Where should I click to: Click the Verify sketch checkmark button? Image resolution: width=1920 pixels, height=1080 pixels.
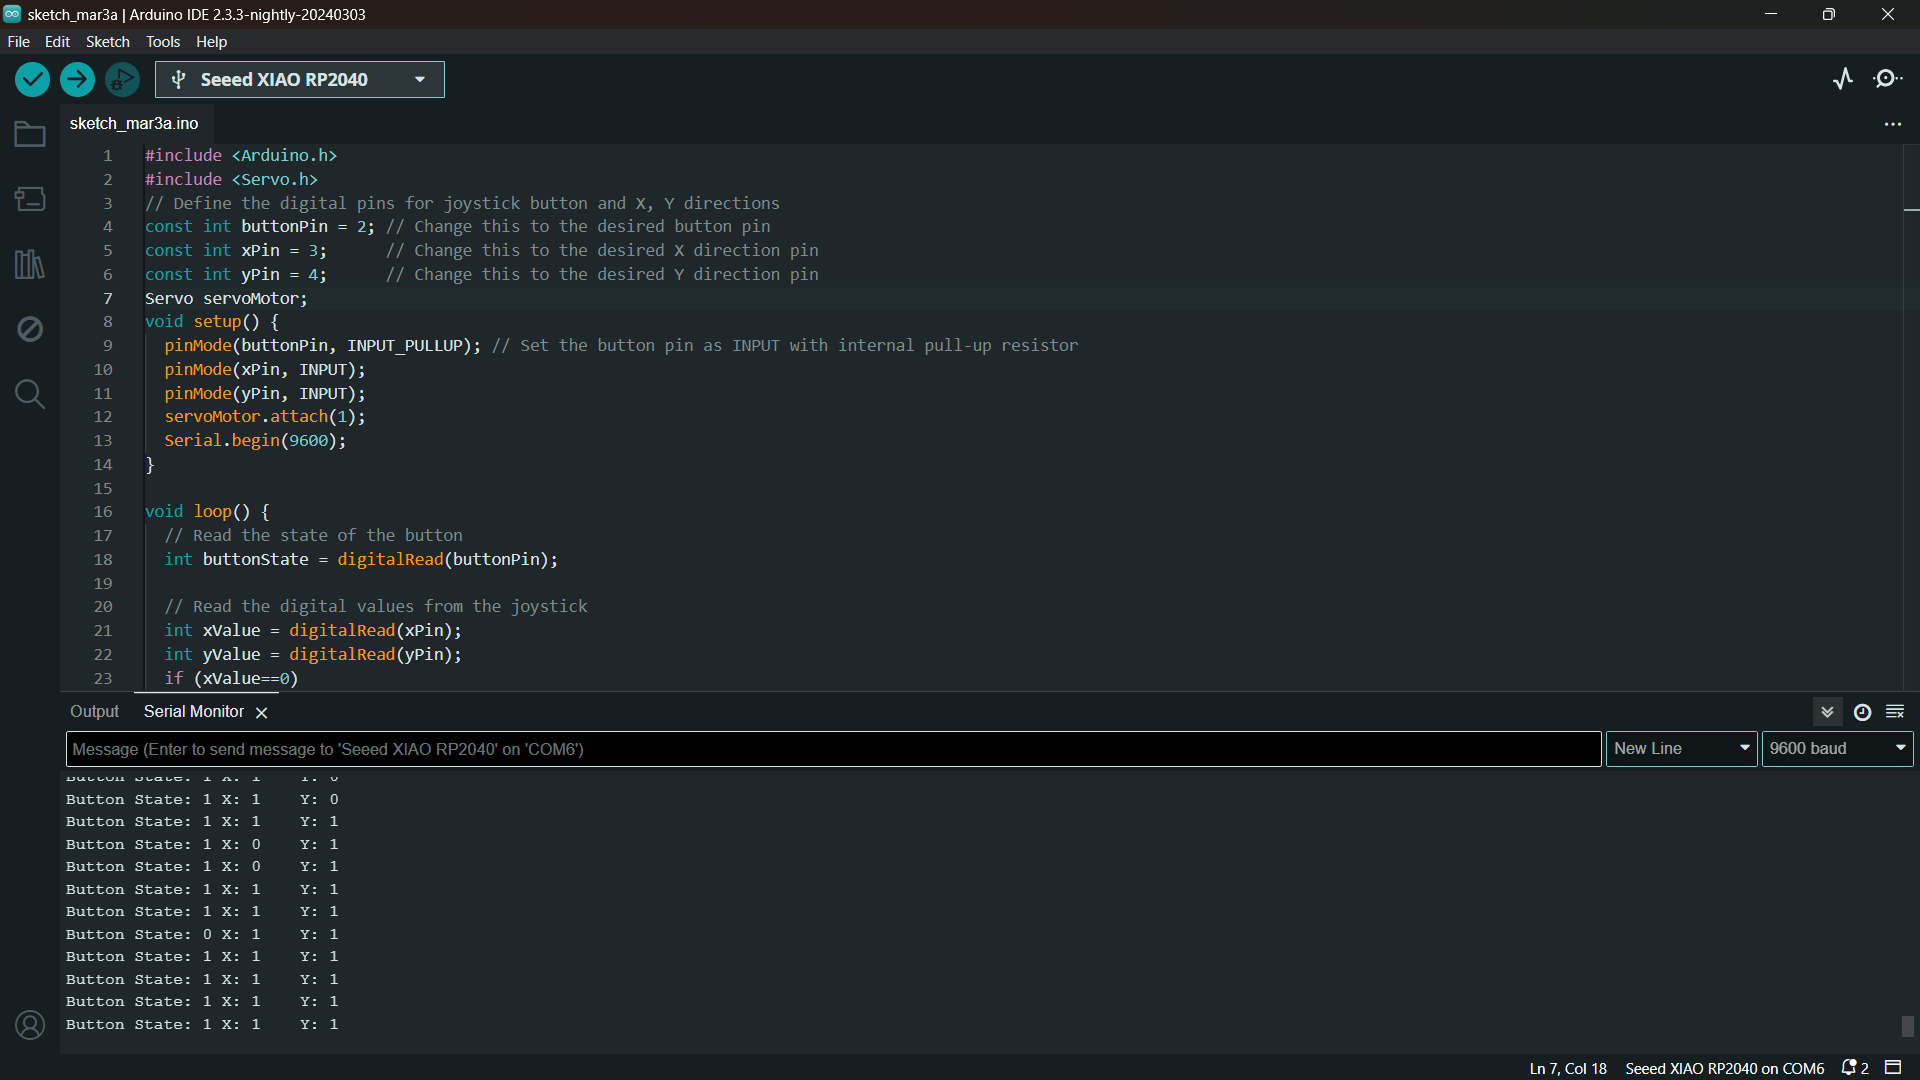click(32, 80)
